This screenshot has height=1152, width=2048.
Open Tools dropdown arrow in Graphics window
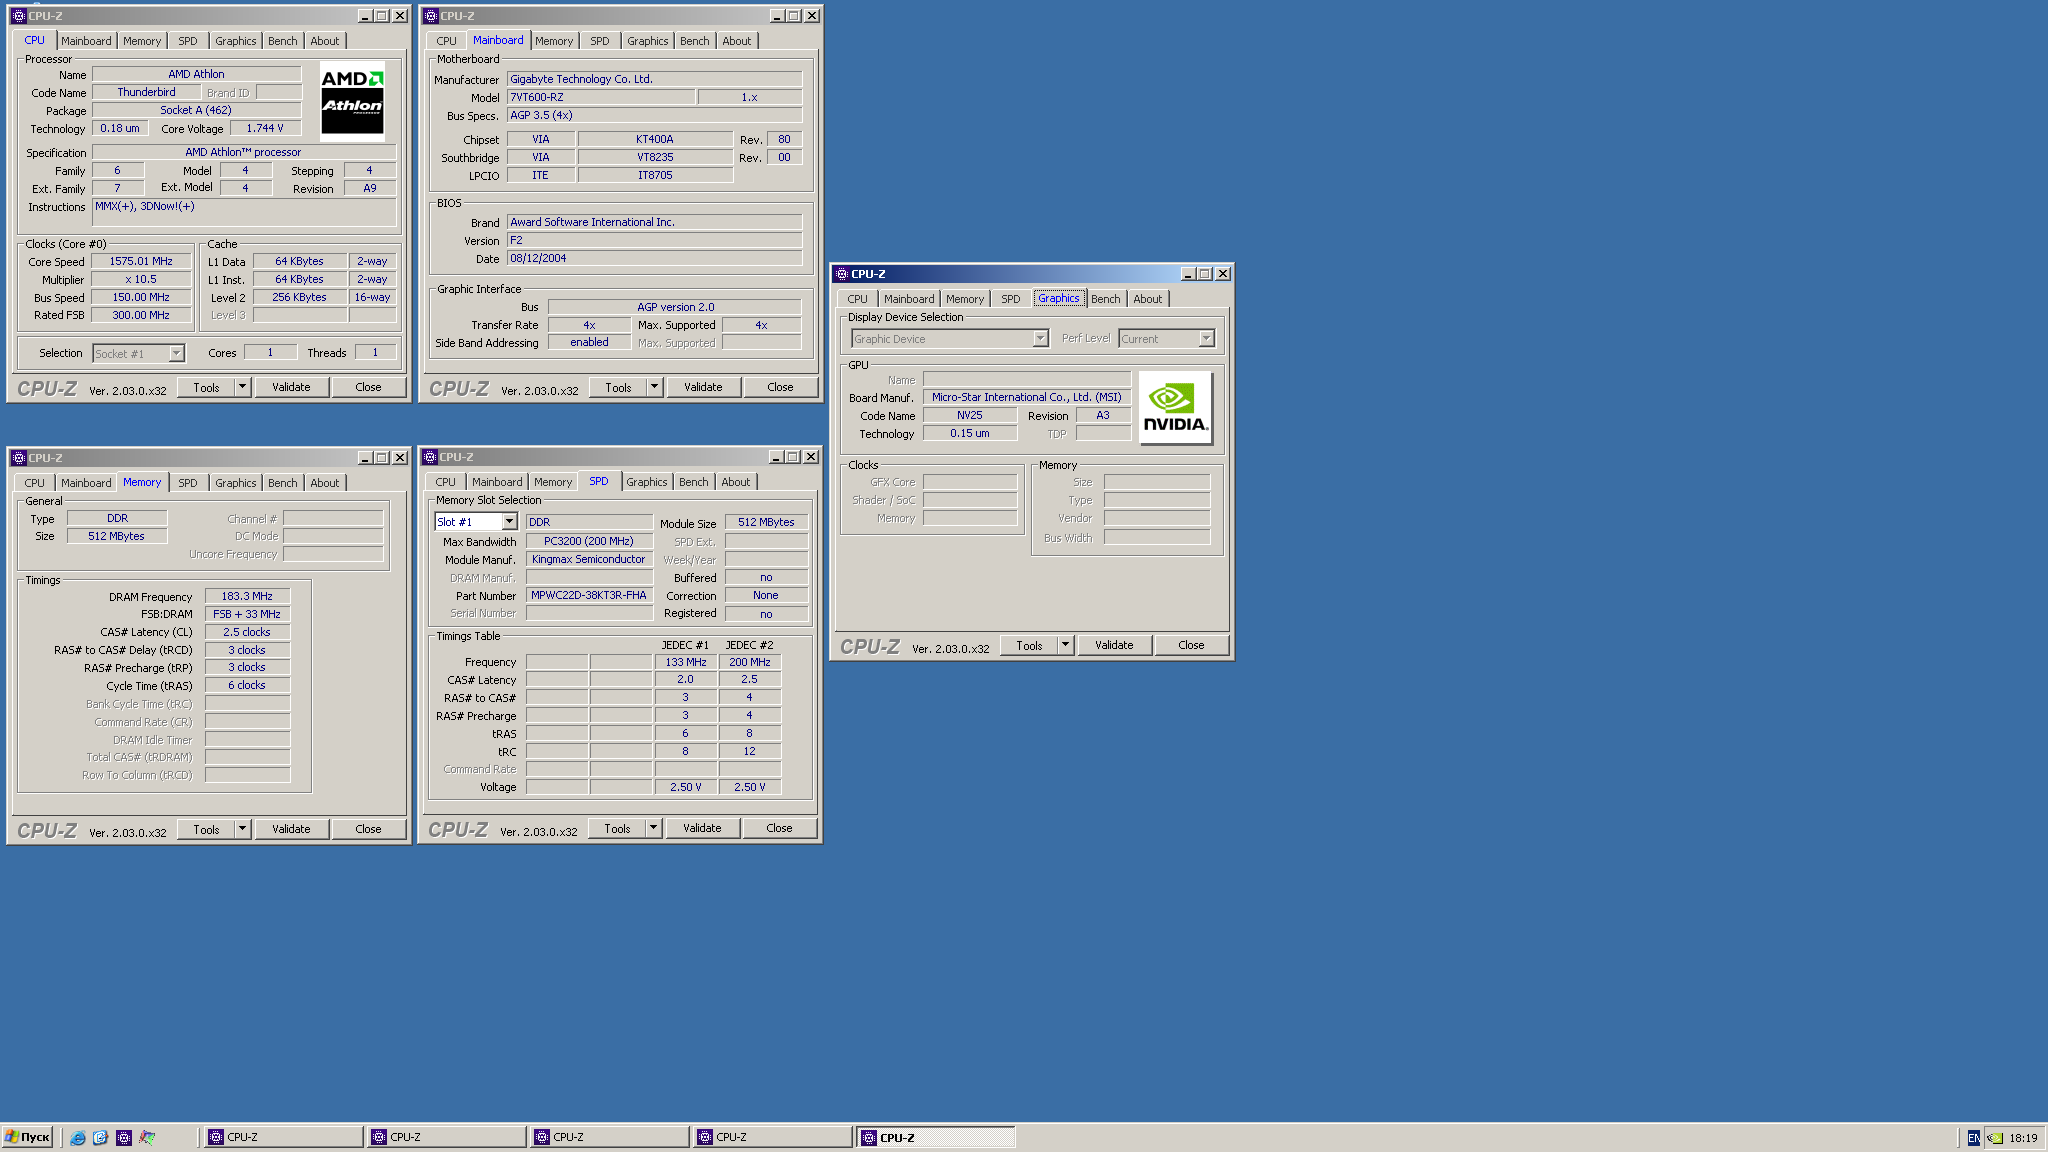(x=1065, y=645)
